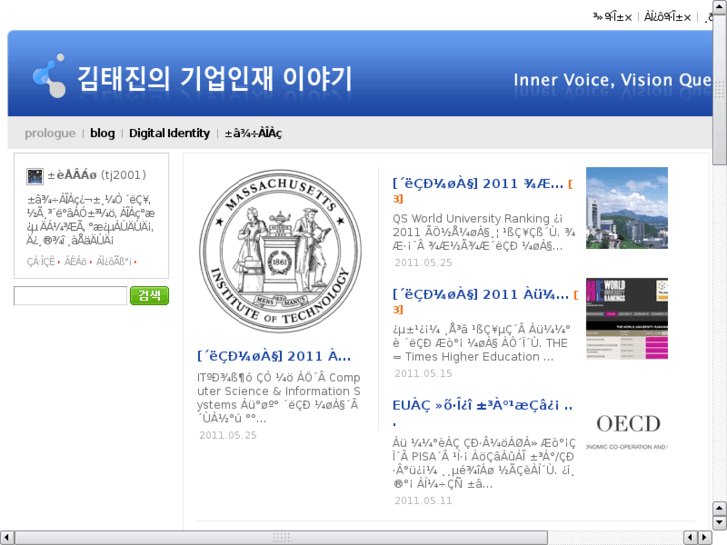This screenshot has height=545, width=727.
Task: Click the vertical scrollbar down arrow
Action: point(719,522)
